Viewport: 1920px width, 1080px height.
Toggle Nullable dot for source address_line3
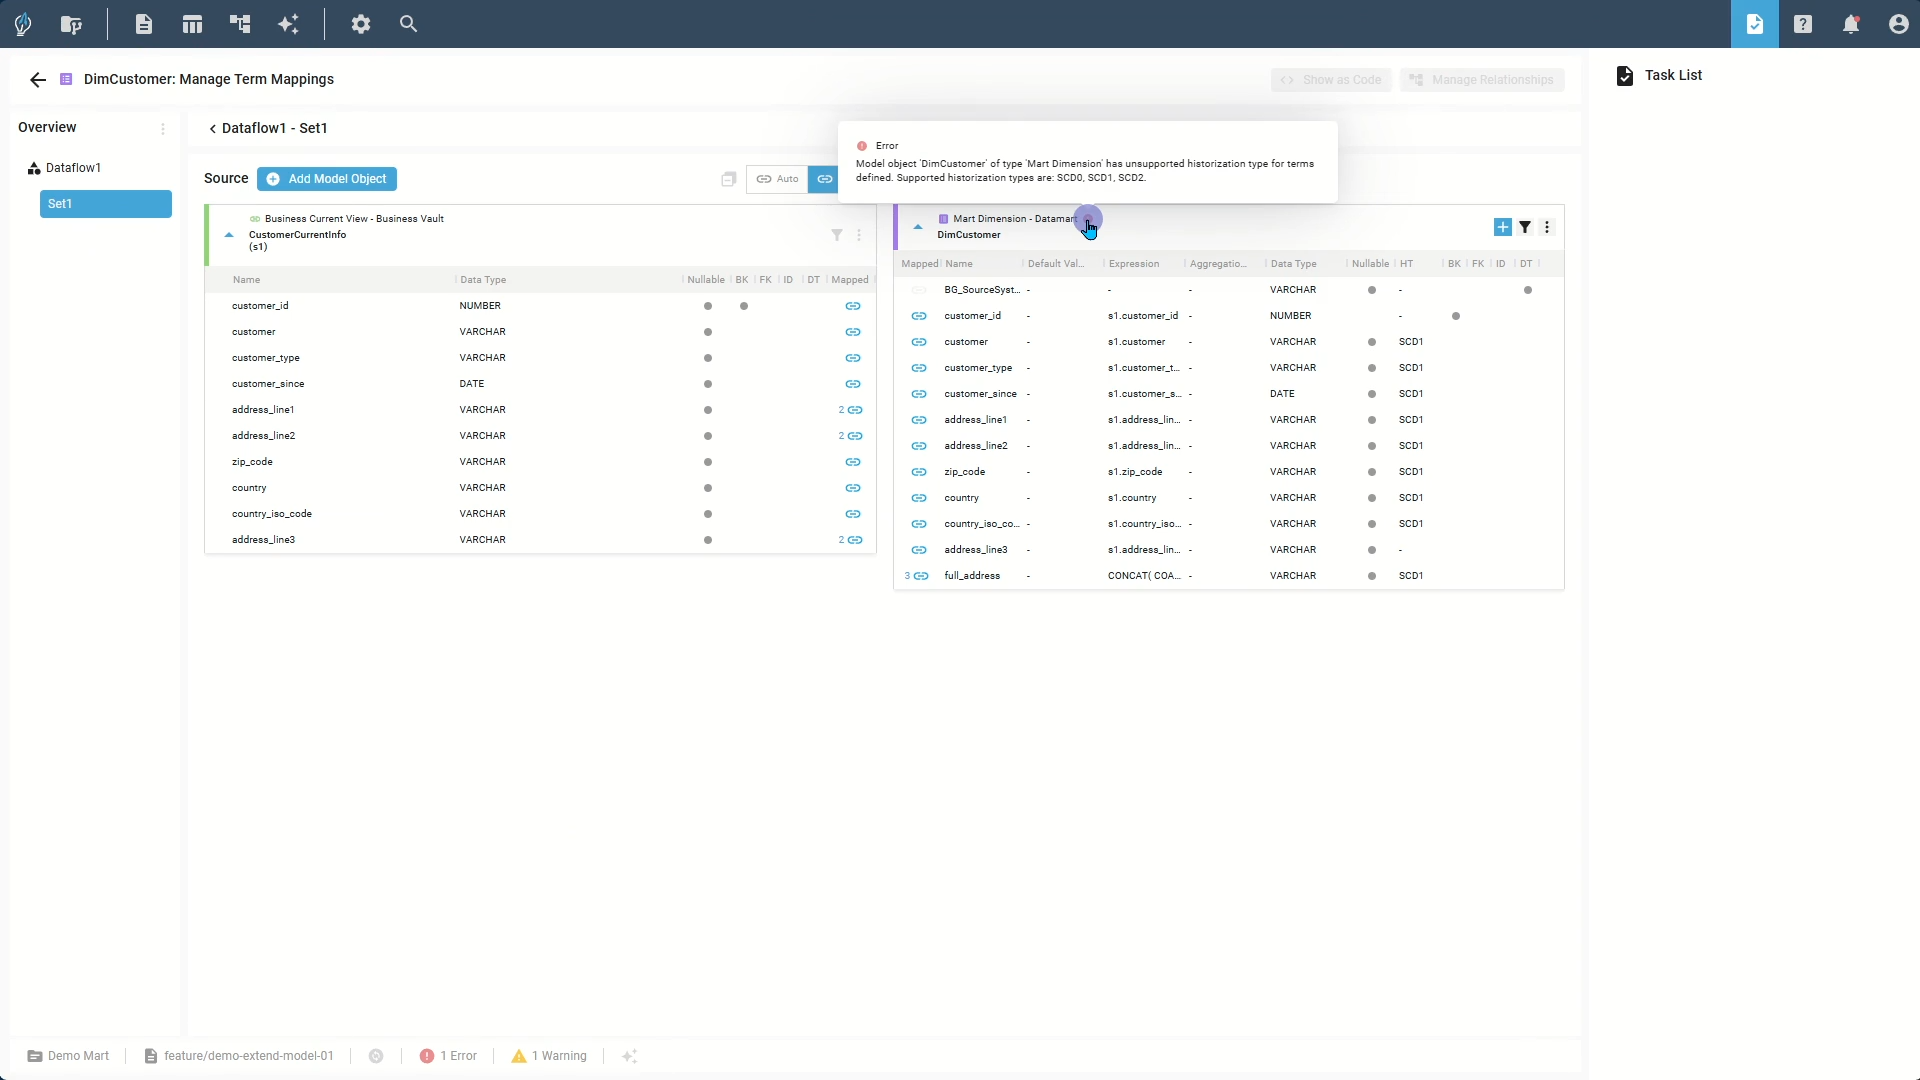(708, 540)
